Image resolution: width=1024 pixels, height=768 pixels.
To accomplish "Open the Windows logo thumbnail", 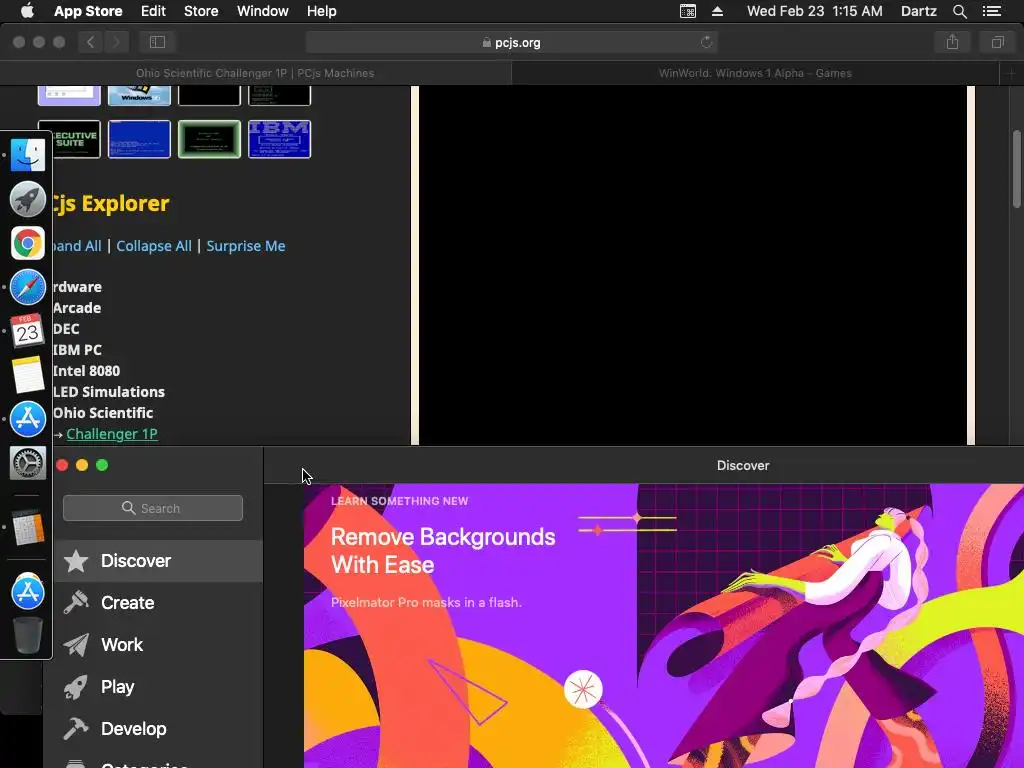I will (139, 95).
